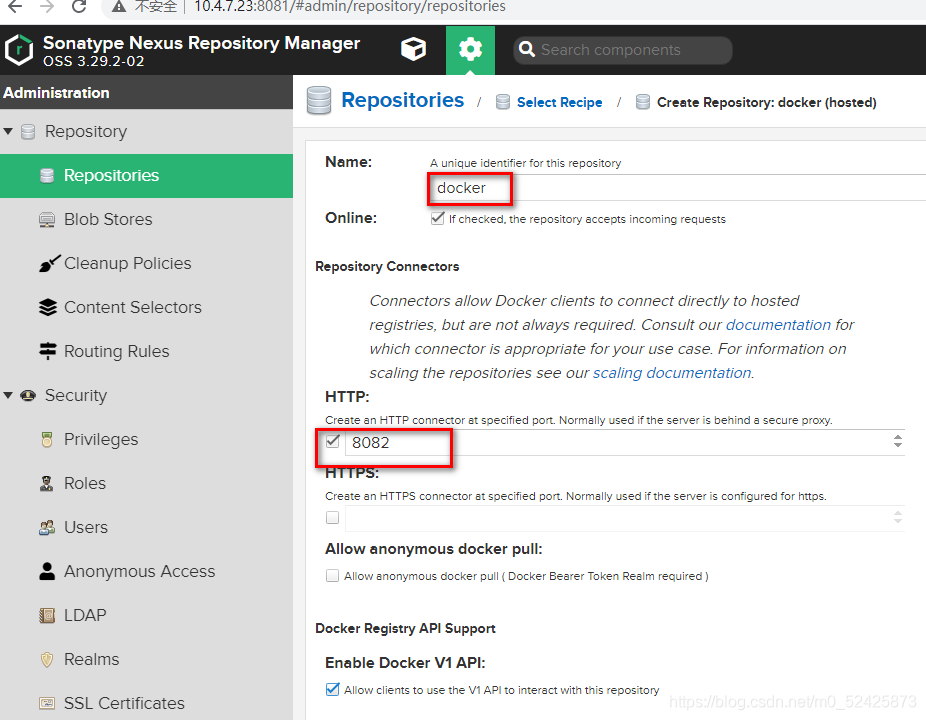Click the Roles person icon
This screenshot has height=720, width=926.
point(47,483)
